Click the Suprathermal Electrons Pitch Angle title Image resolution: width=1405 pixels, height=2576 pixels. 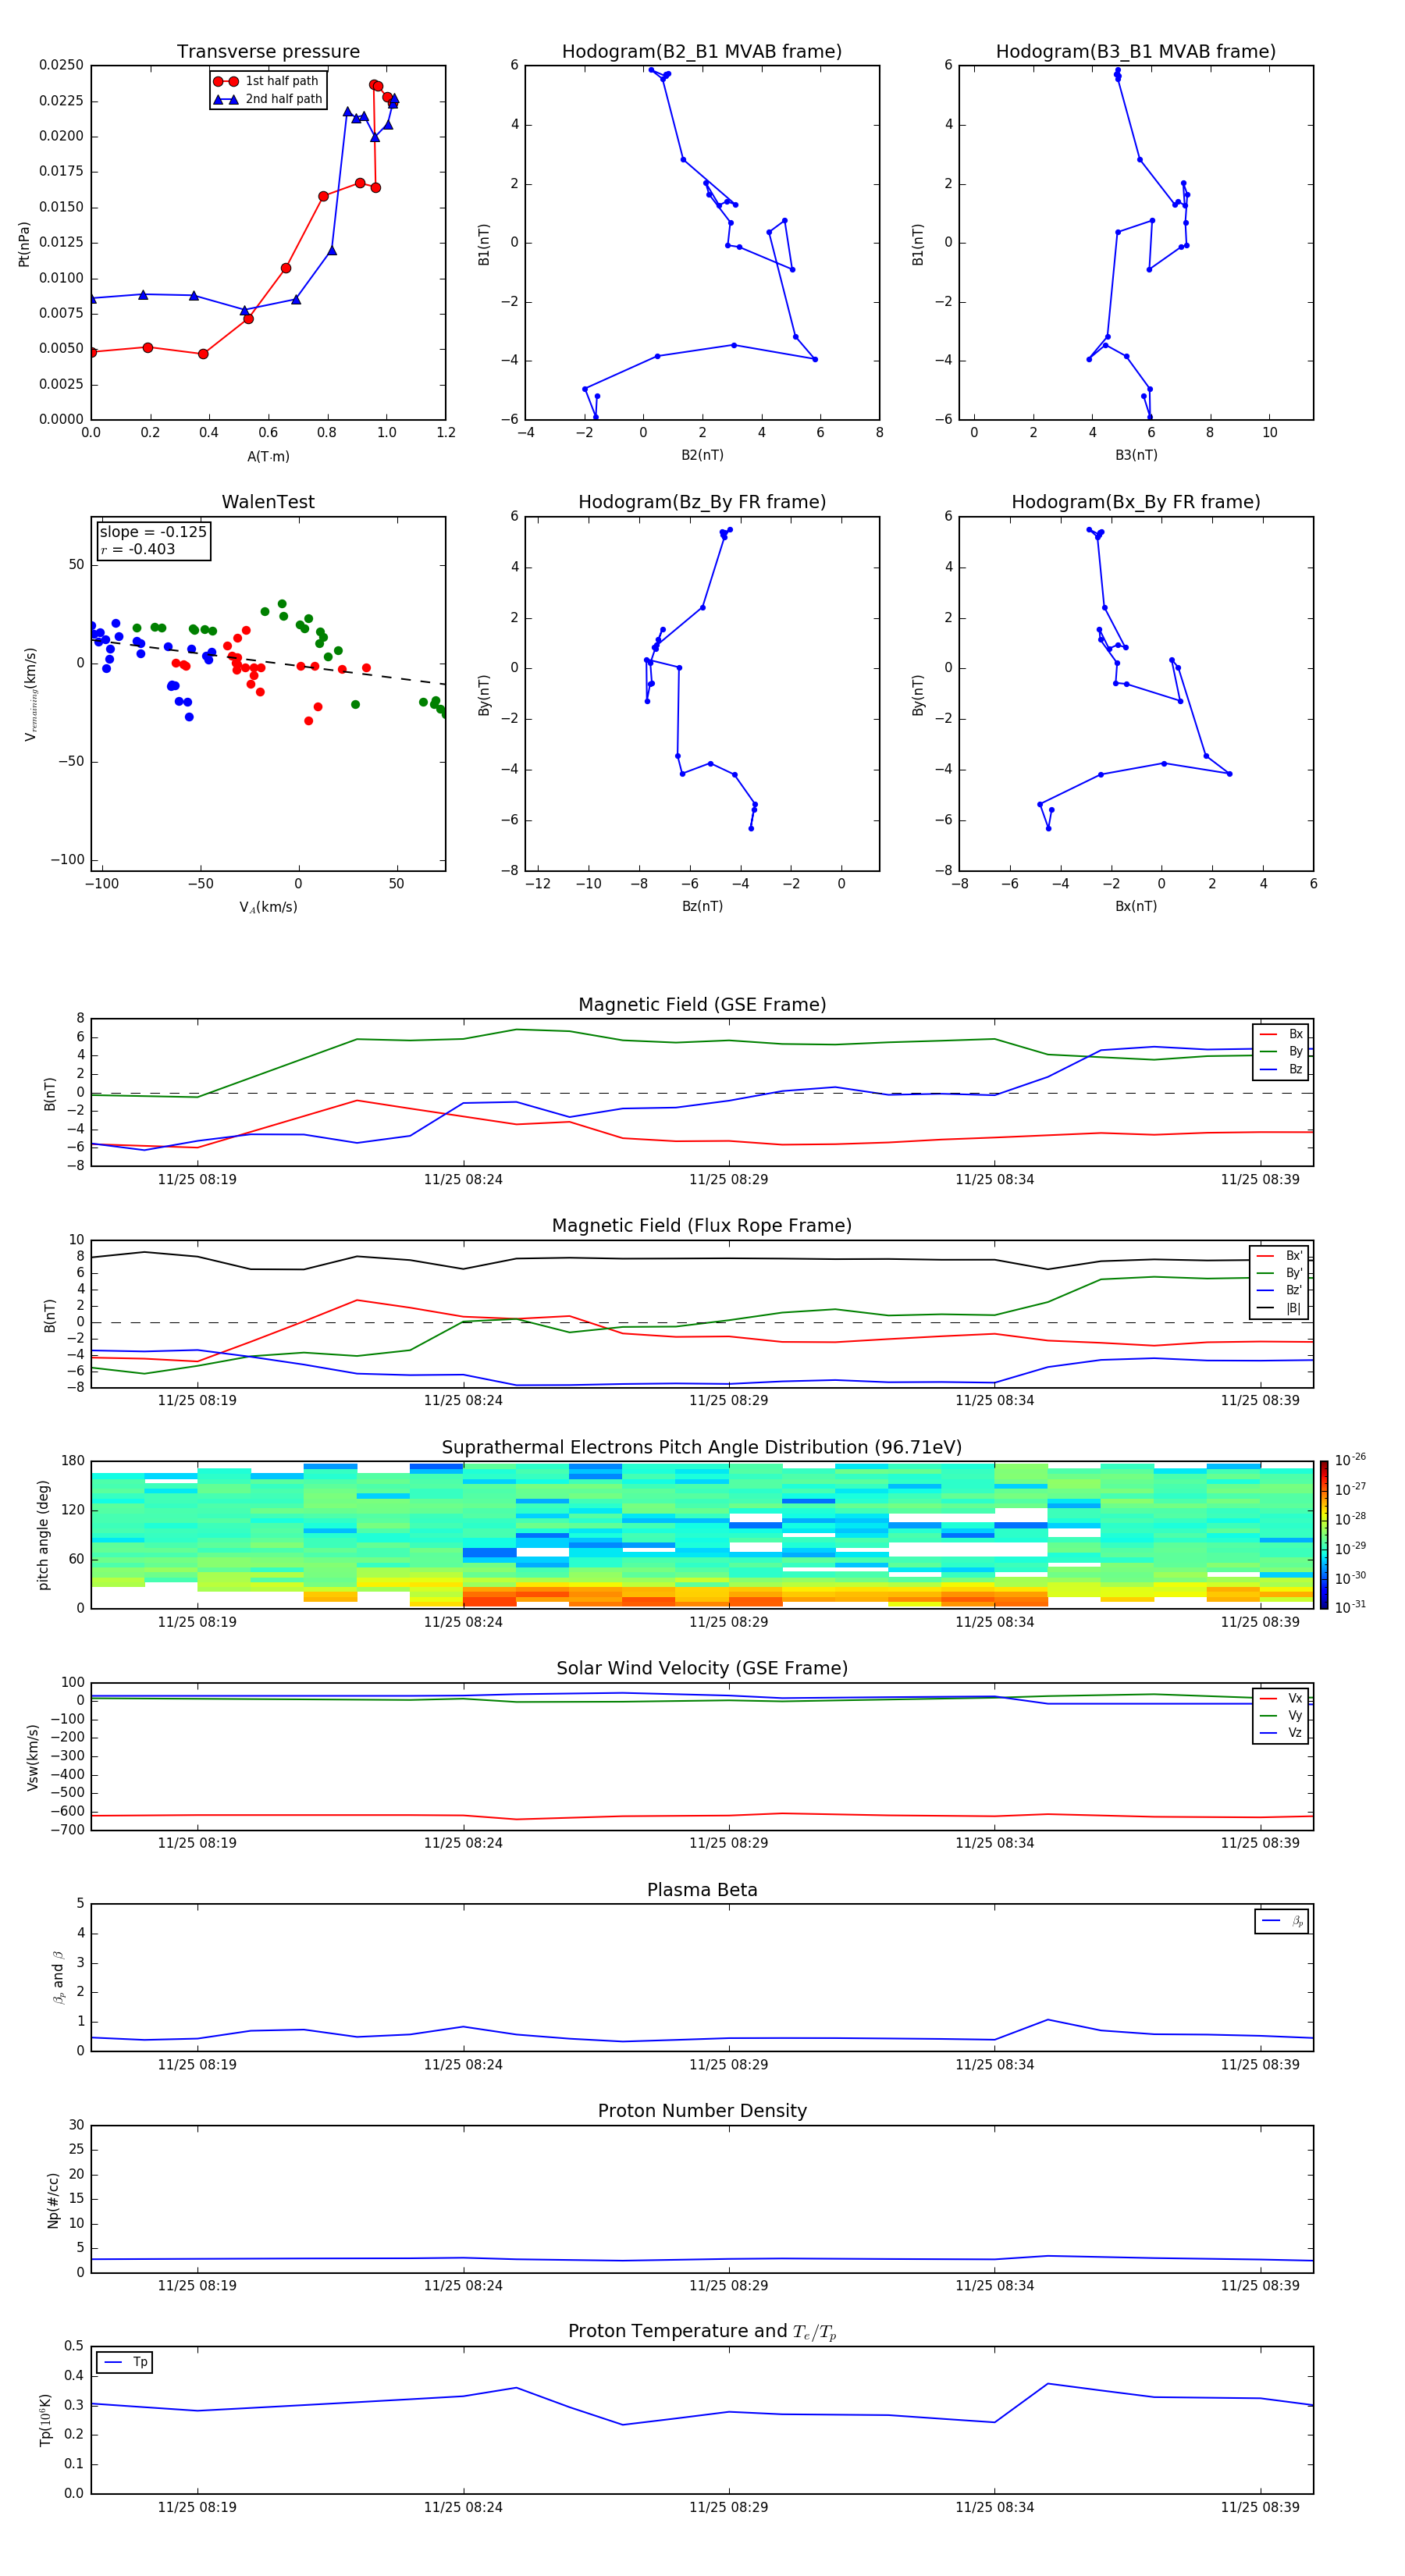pos(702,1448)
